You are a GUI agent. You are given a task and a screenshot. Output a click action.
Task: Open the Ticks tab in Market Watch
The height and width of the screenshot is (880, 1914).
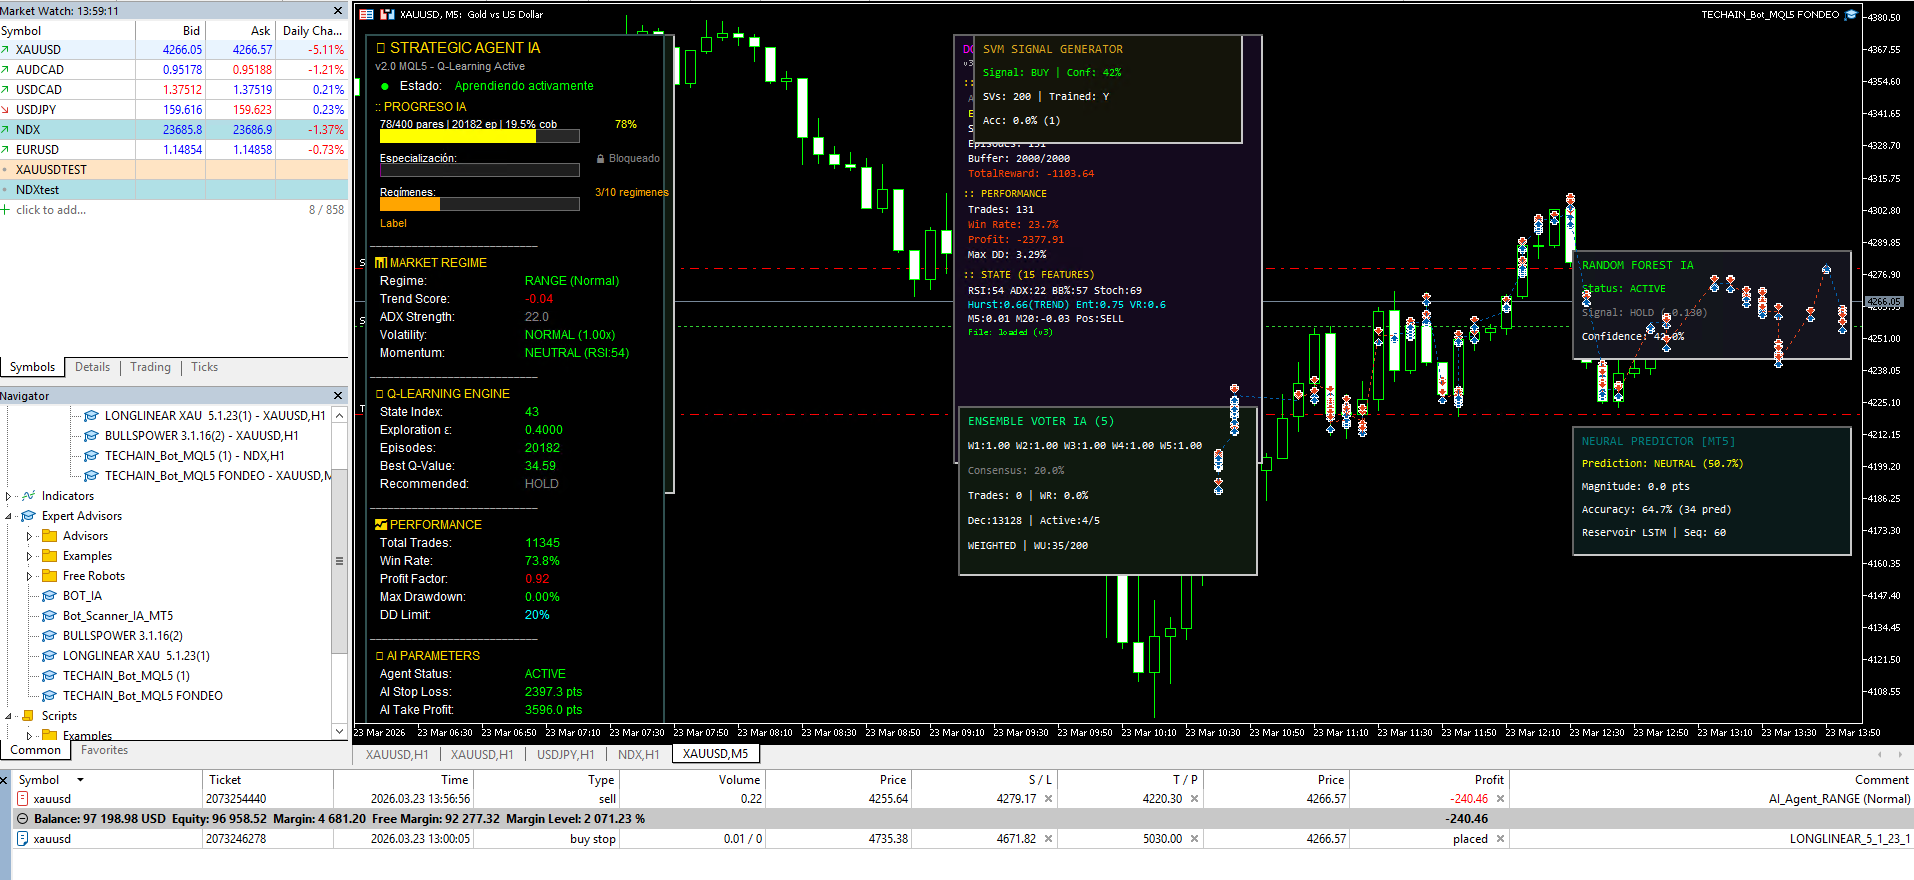pyautogui.click(x=204, y=367)
